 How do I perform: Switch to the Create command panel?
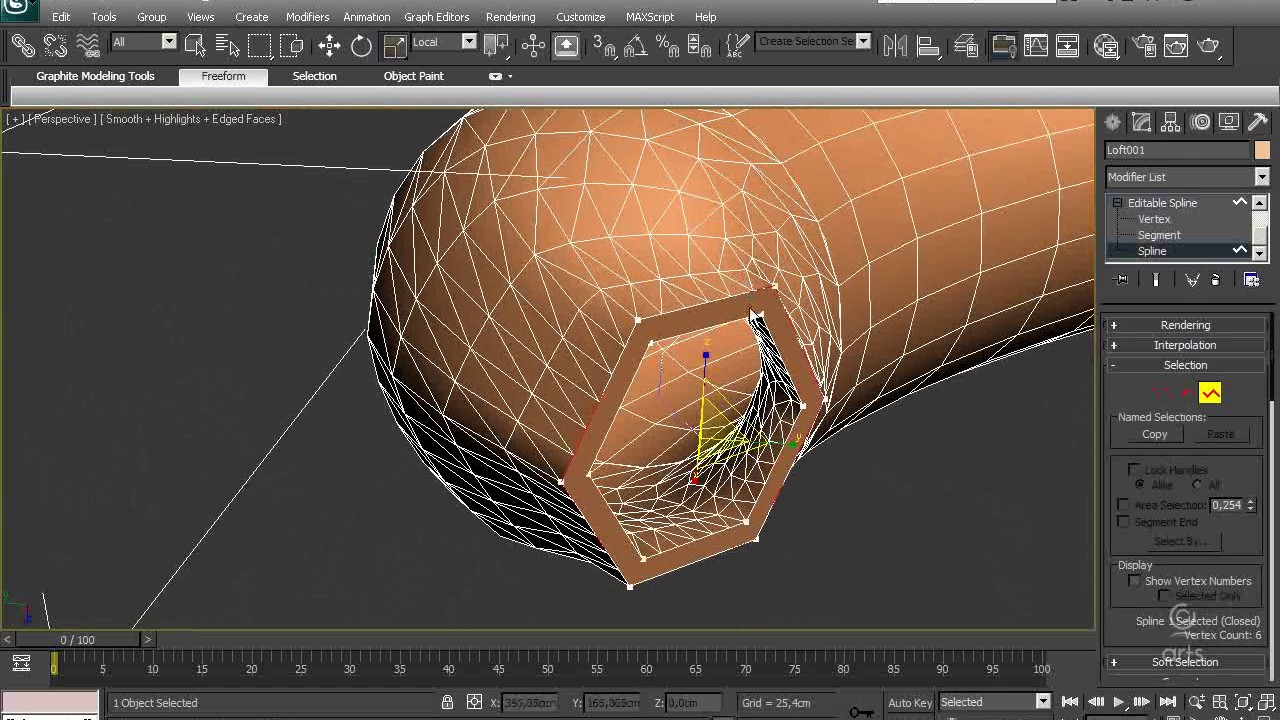coord(1112,122)
